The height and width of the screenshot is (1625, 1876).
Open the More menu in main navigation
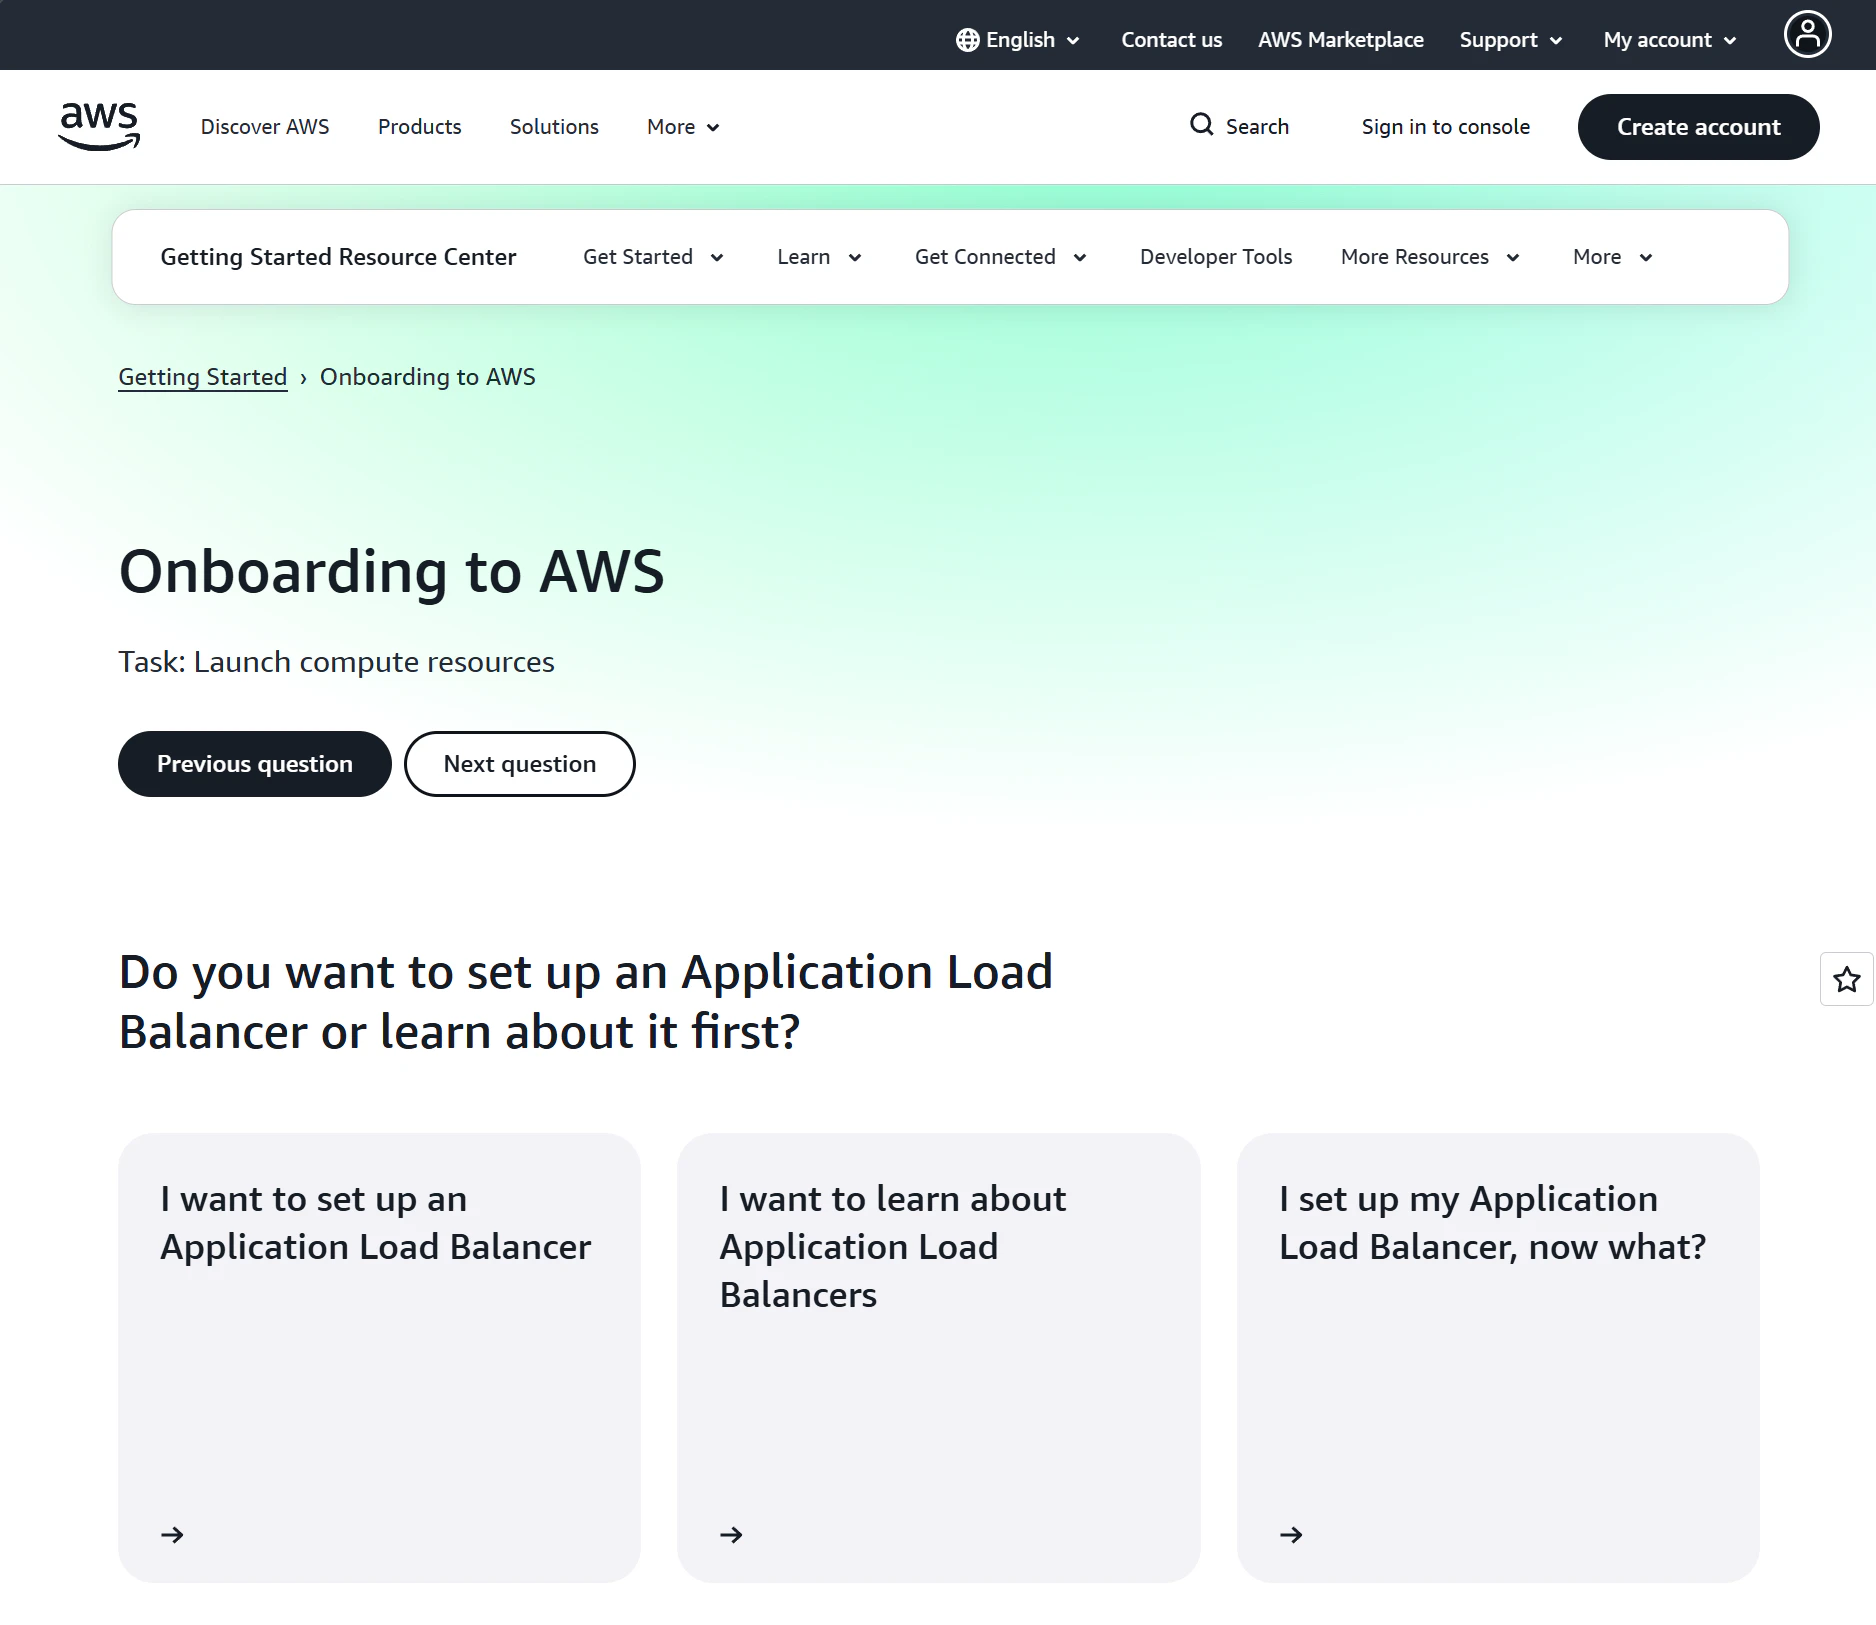point(683,127)
